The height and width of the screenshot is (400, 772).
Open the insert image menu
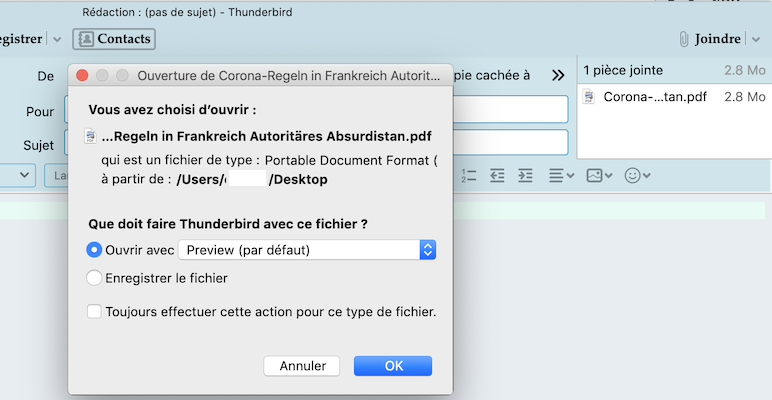coord(599,175)
